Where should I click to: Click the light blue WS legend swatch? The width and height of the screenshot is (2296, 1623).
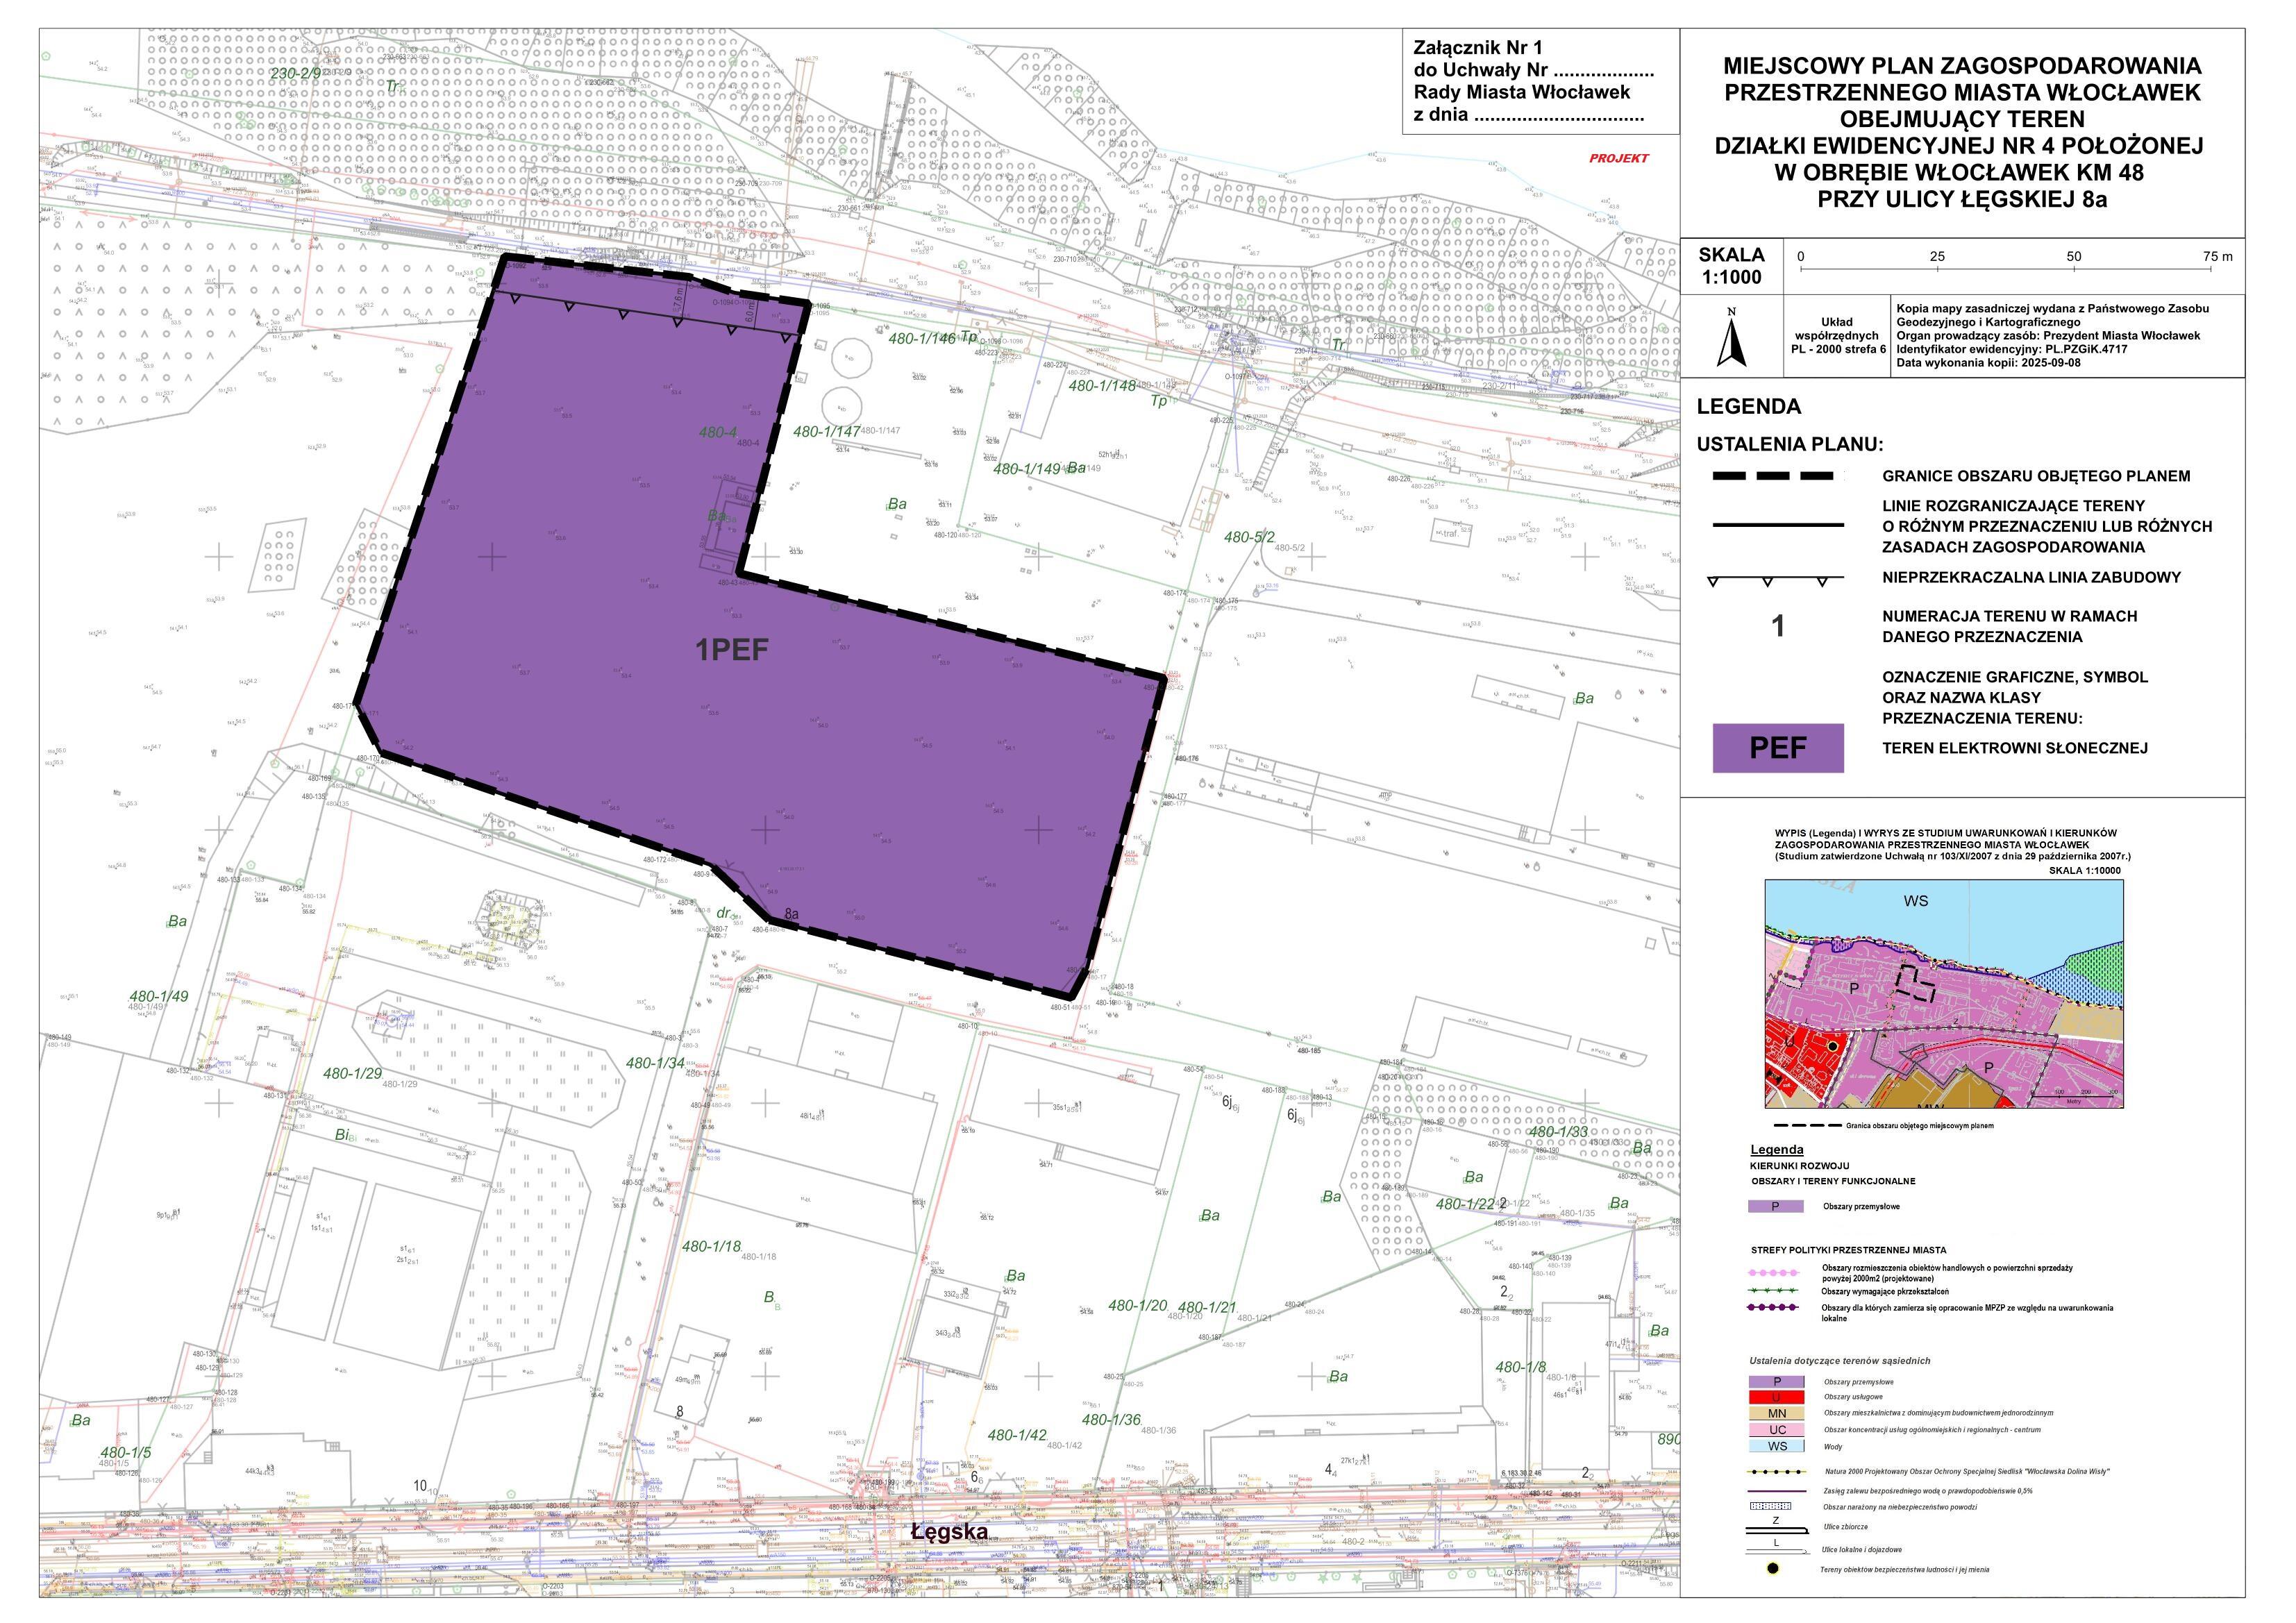tap(1776, 1446)
